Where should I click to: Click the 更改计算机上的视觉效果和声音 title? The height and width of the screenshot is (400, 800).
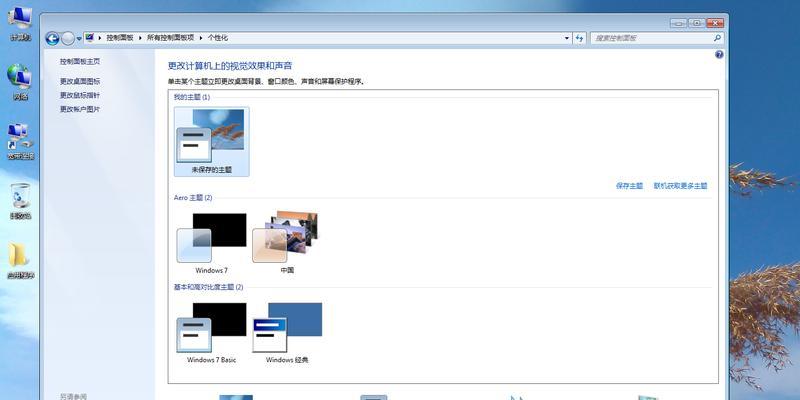230,66
